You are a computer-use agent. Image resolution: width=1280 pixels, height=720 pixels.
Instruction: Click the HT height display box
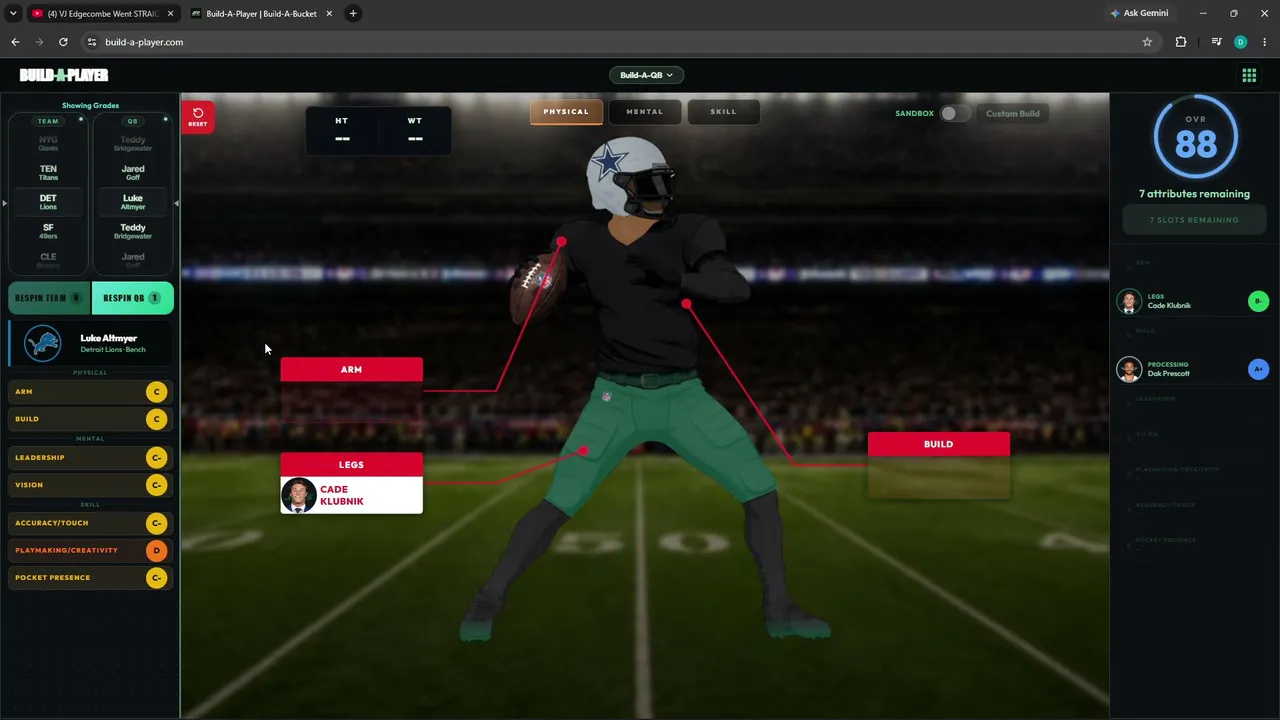coord(342,131)
